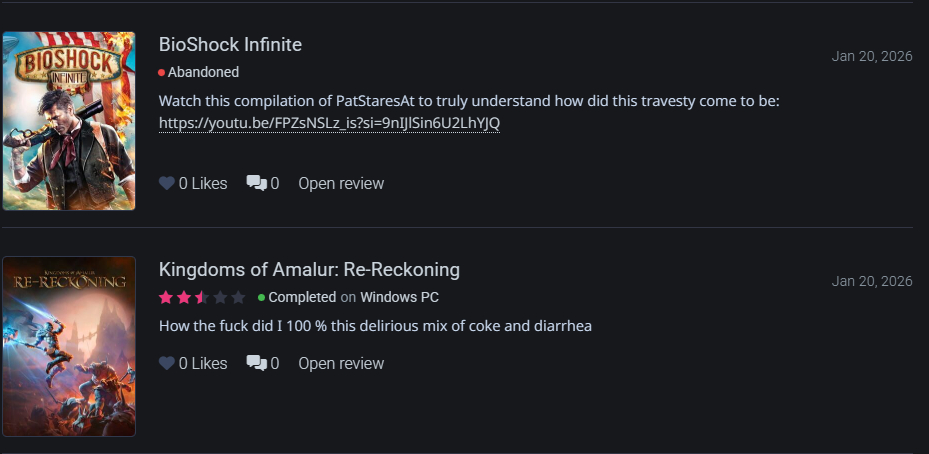Viewport: 929px width, 454px height.
Task: Open the BioShock Infinite game title link
Action: [x=230, y=45]
